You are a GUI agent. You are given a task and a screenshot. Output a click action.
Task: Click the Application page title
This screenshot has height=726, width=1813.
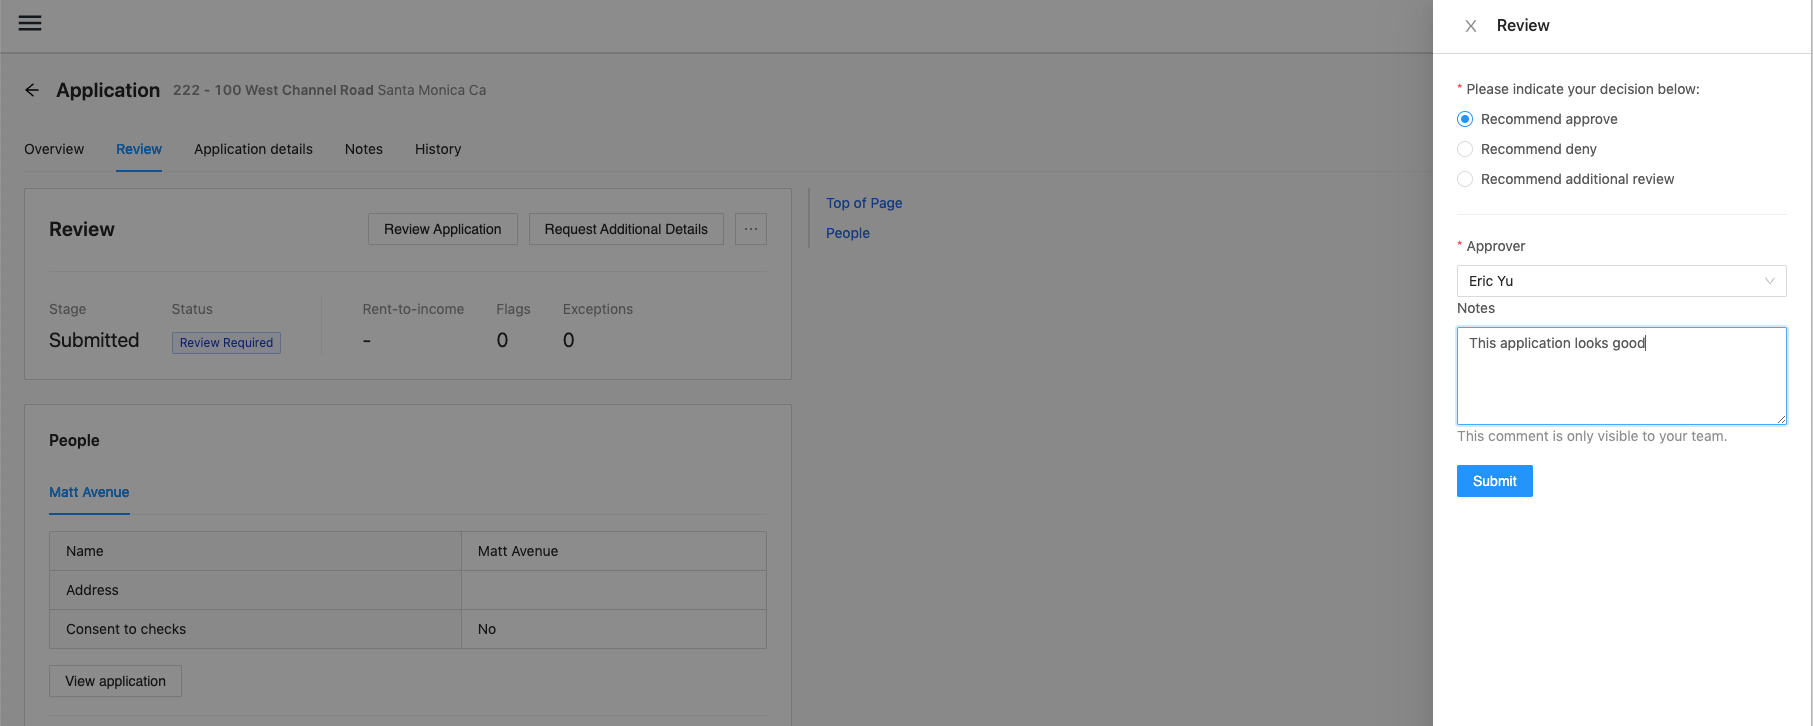click(108, 90)
